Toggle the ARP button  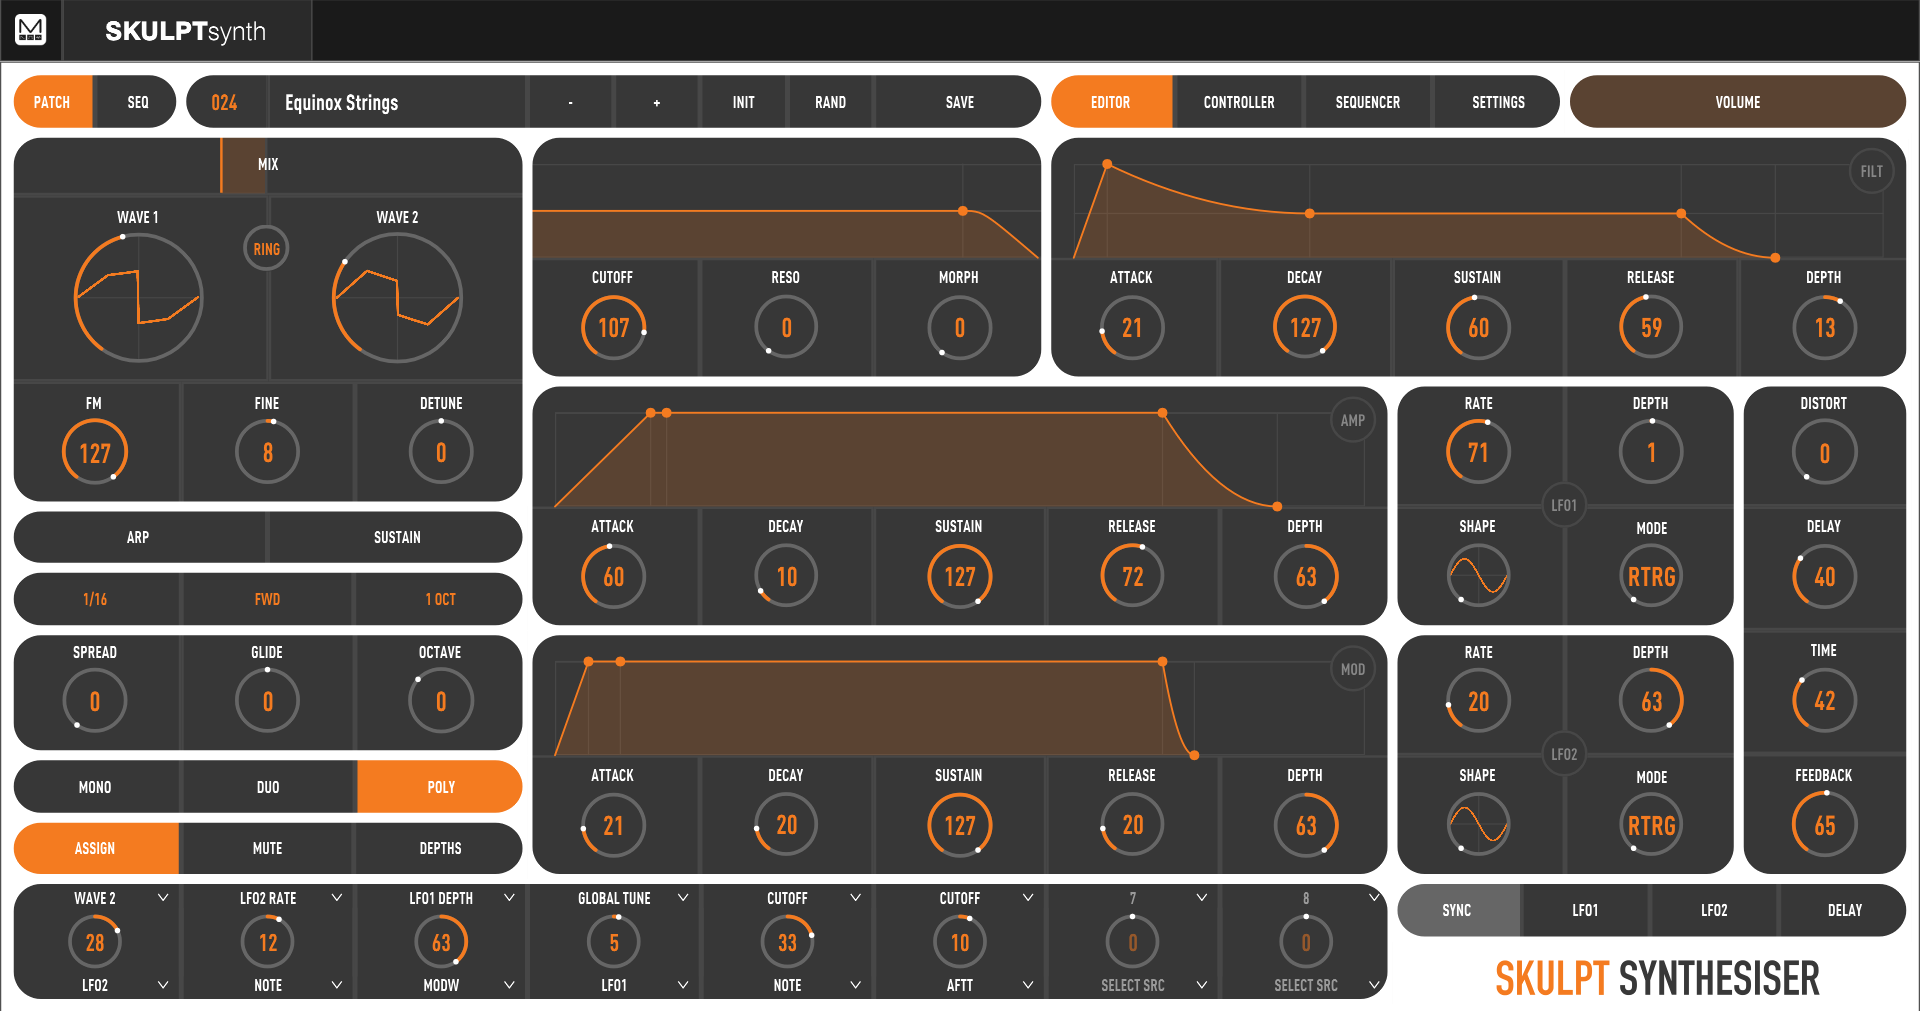139,537
